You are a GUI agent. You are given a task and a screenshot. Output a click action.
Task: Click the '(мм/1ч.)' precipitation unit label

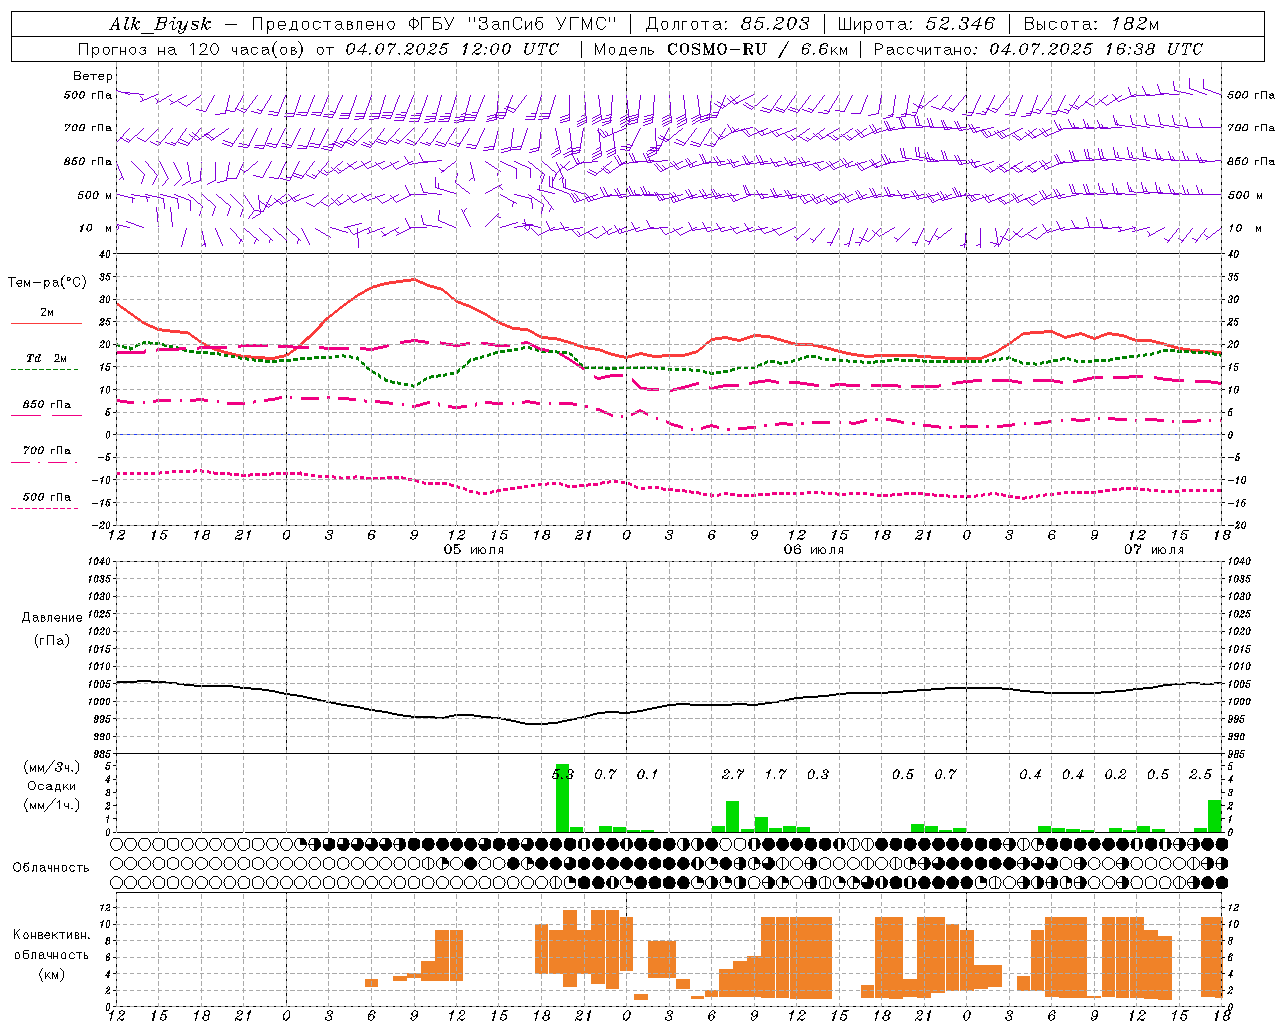pyautogui.click(x=52, y=805)
